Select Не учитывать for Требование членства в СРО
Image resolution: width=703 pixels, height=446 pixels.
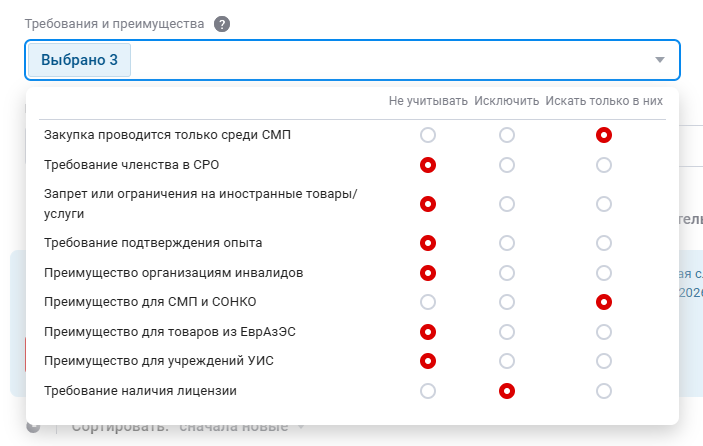coord(428,165)
